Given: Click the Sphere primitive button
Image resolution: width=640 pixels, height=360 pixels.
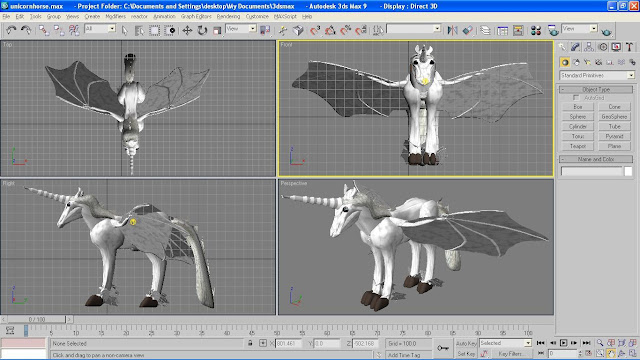Looking at the screenshot, I should pos(578,117).
